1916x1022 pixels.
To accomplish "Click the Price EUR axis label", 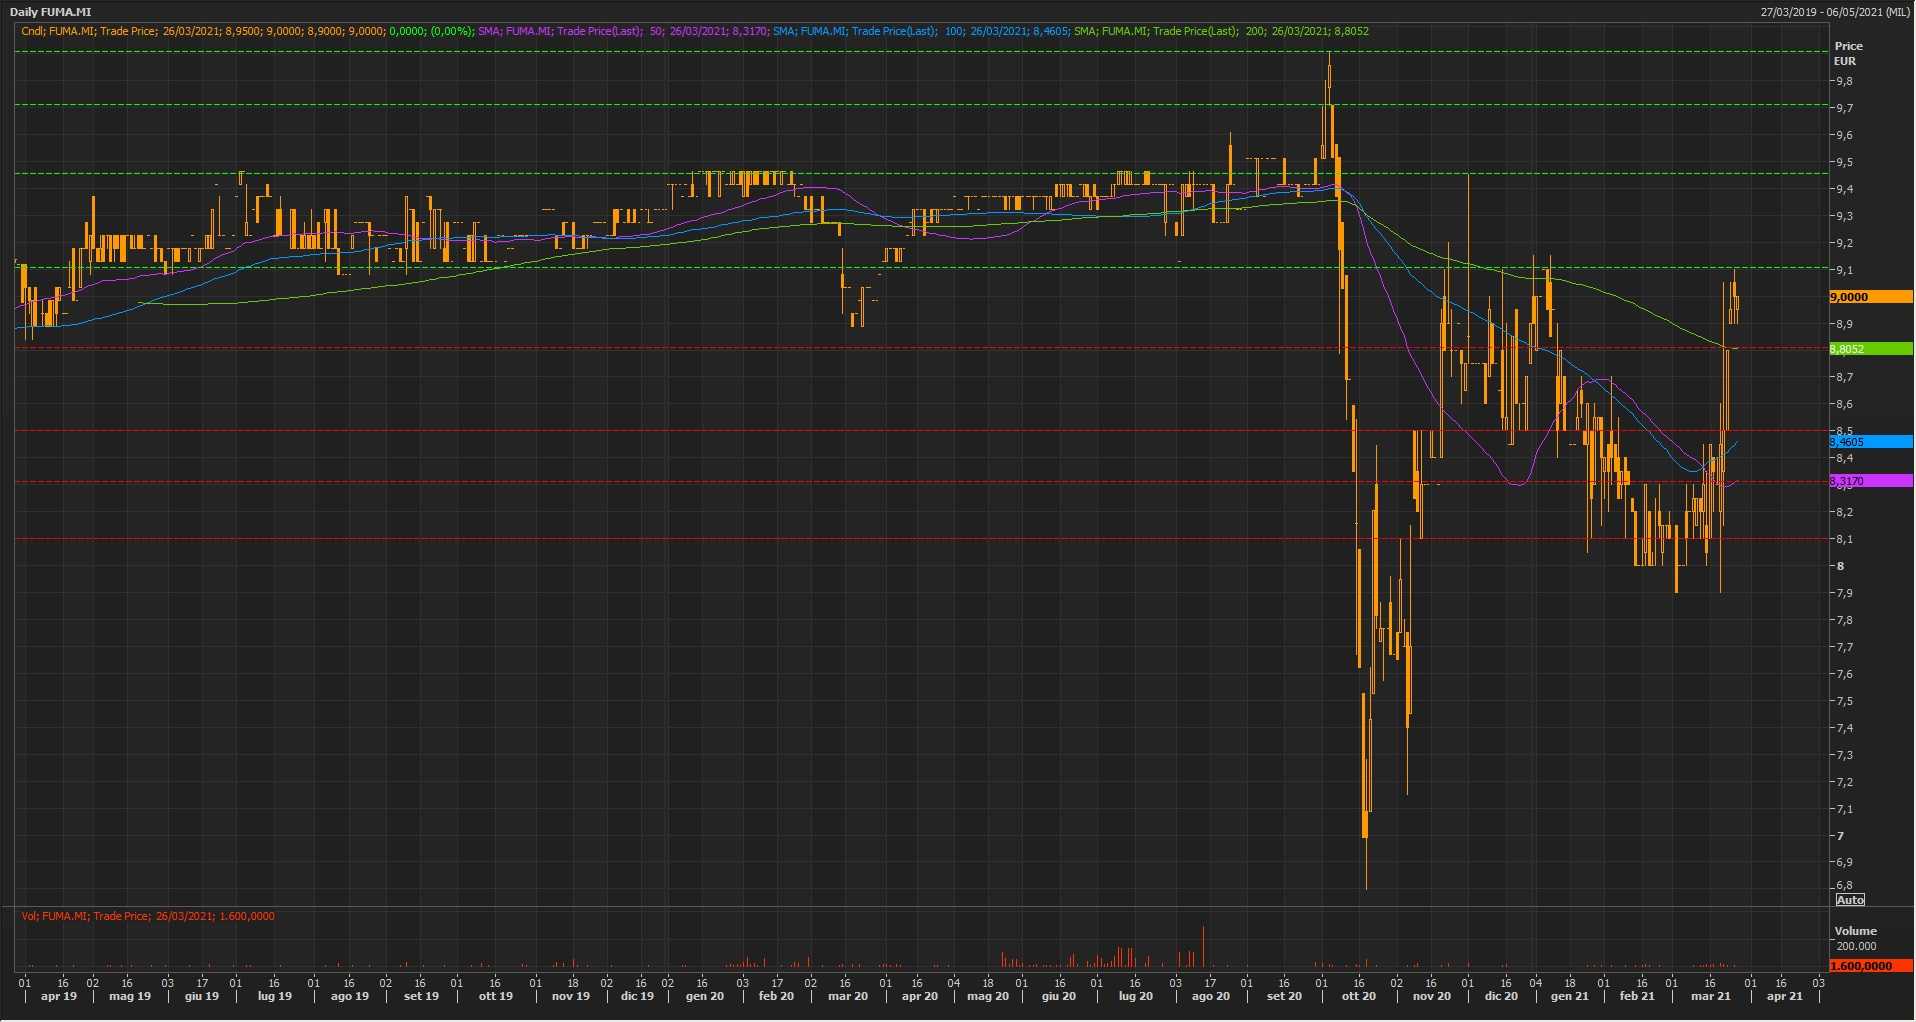I will point(1848,53).
